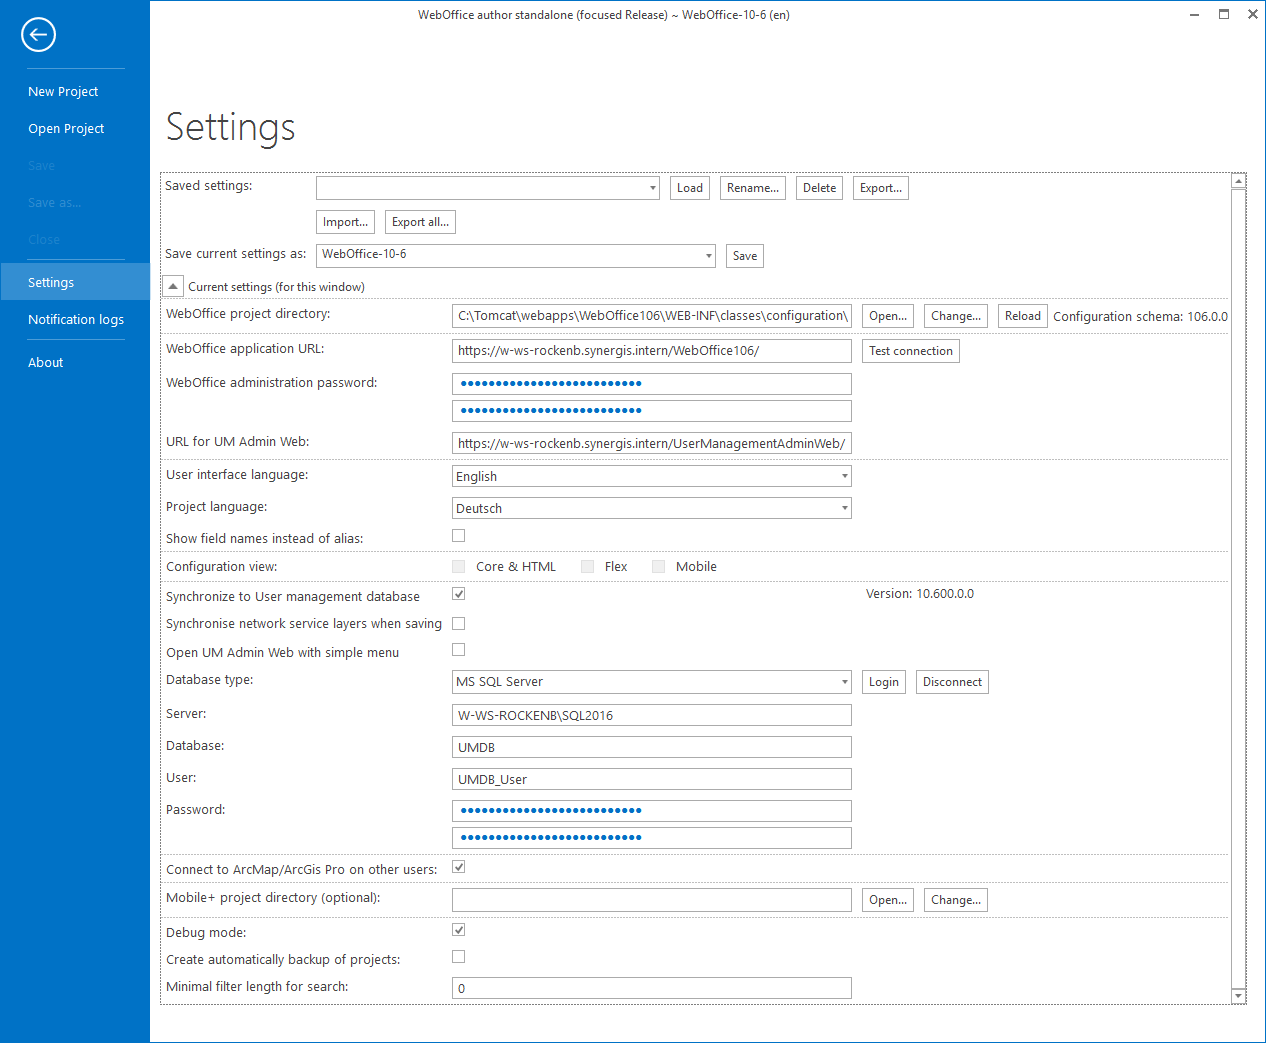Enable Synchronise network service layers when saving
1266x1043 pixels.
[x=458, y=622]
